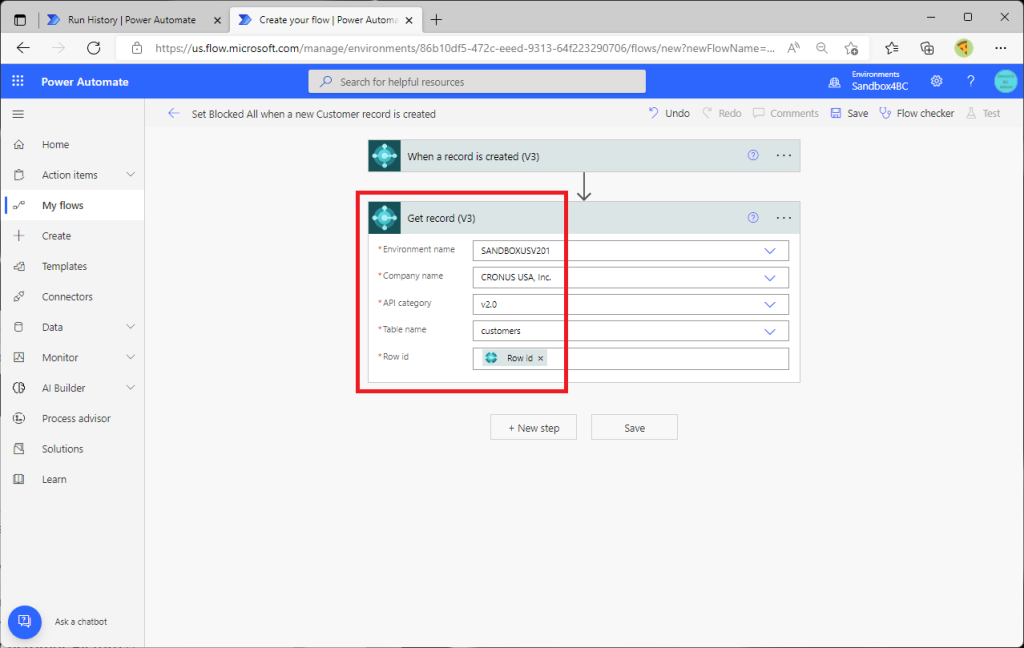The width and height of the screenshot is (1024, 648).
Task: Click the browser address bar URL
Action: point(465,48)
